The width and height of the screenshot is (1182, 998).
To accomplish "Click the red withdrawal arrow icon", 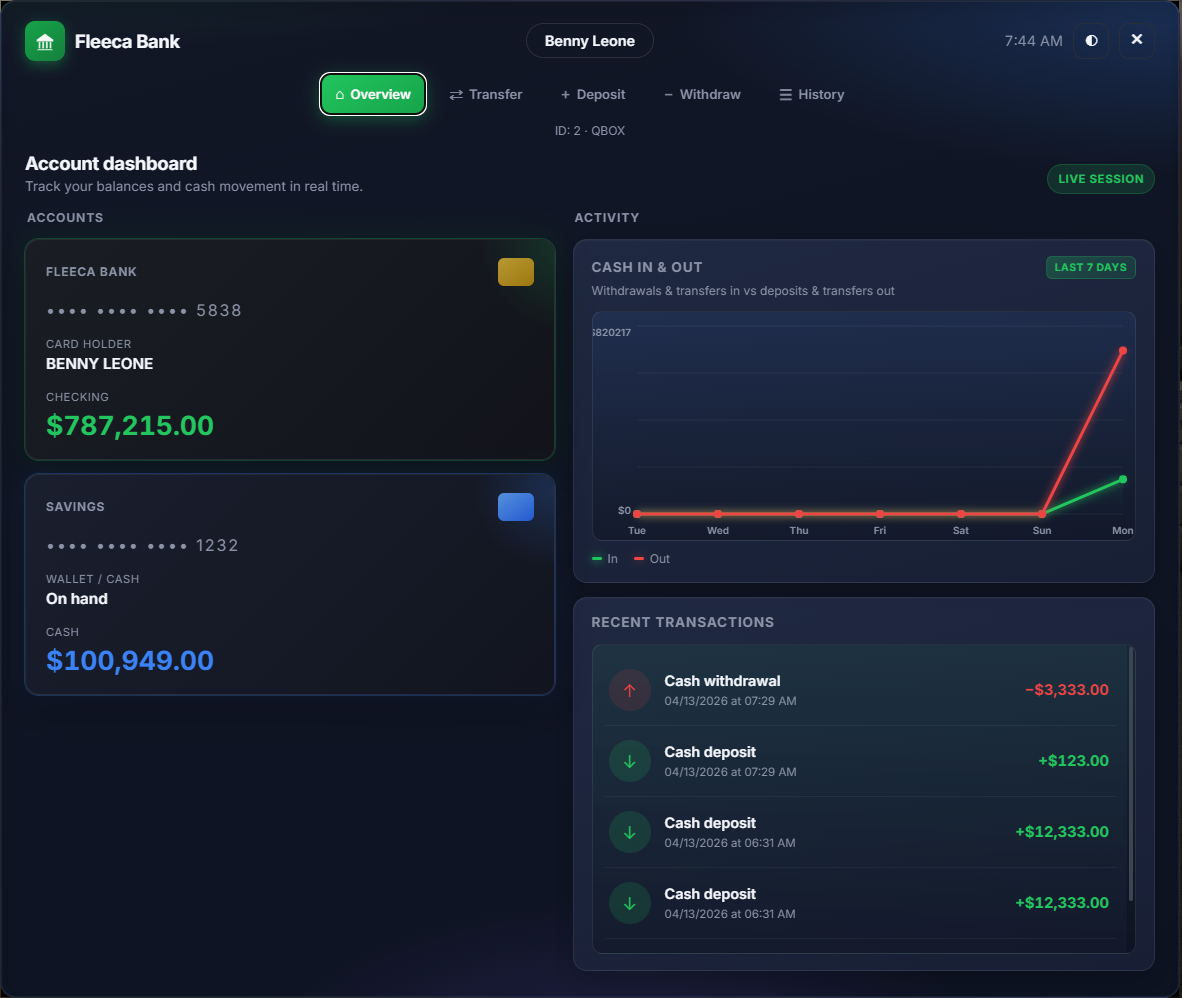I will (629, 690).
